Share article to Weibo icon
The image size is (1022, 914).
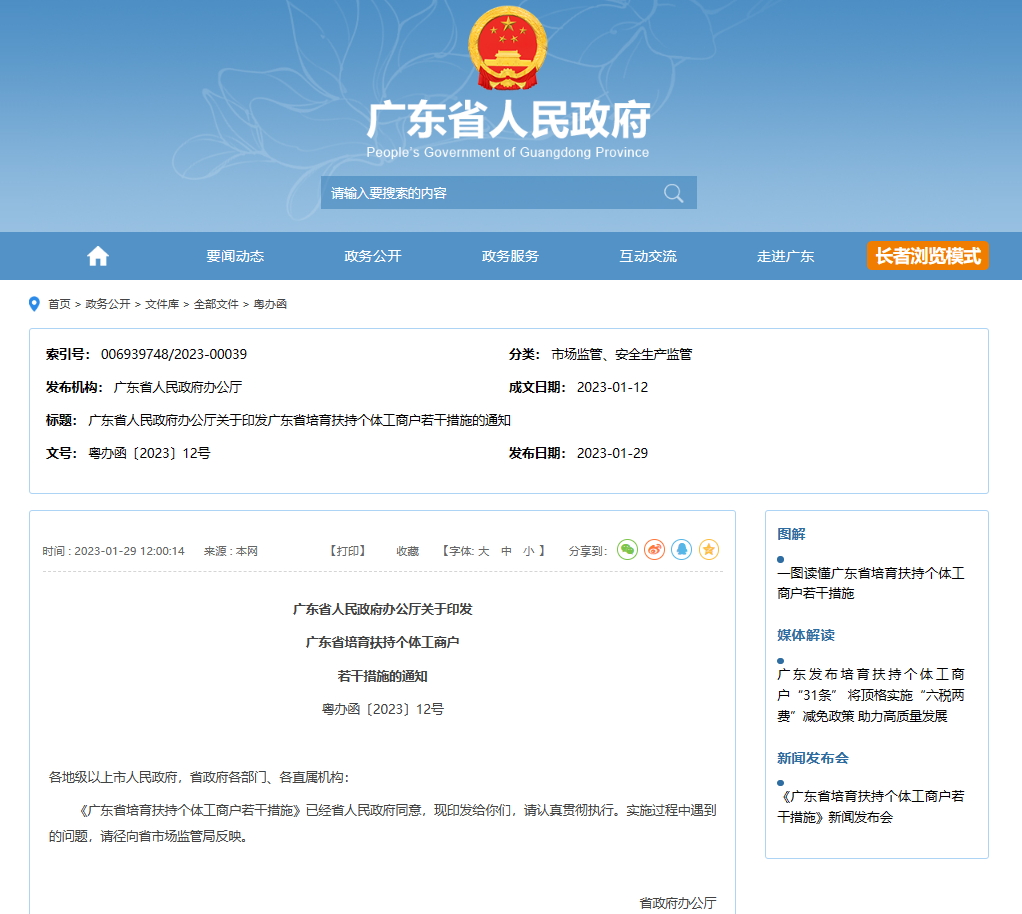click(655, 549)
